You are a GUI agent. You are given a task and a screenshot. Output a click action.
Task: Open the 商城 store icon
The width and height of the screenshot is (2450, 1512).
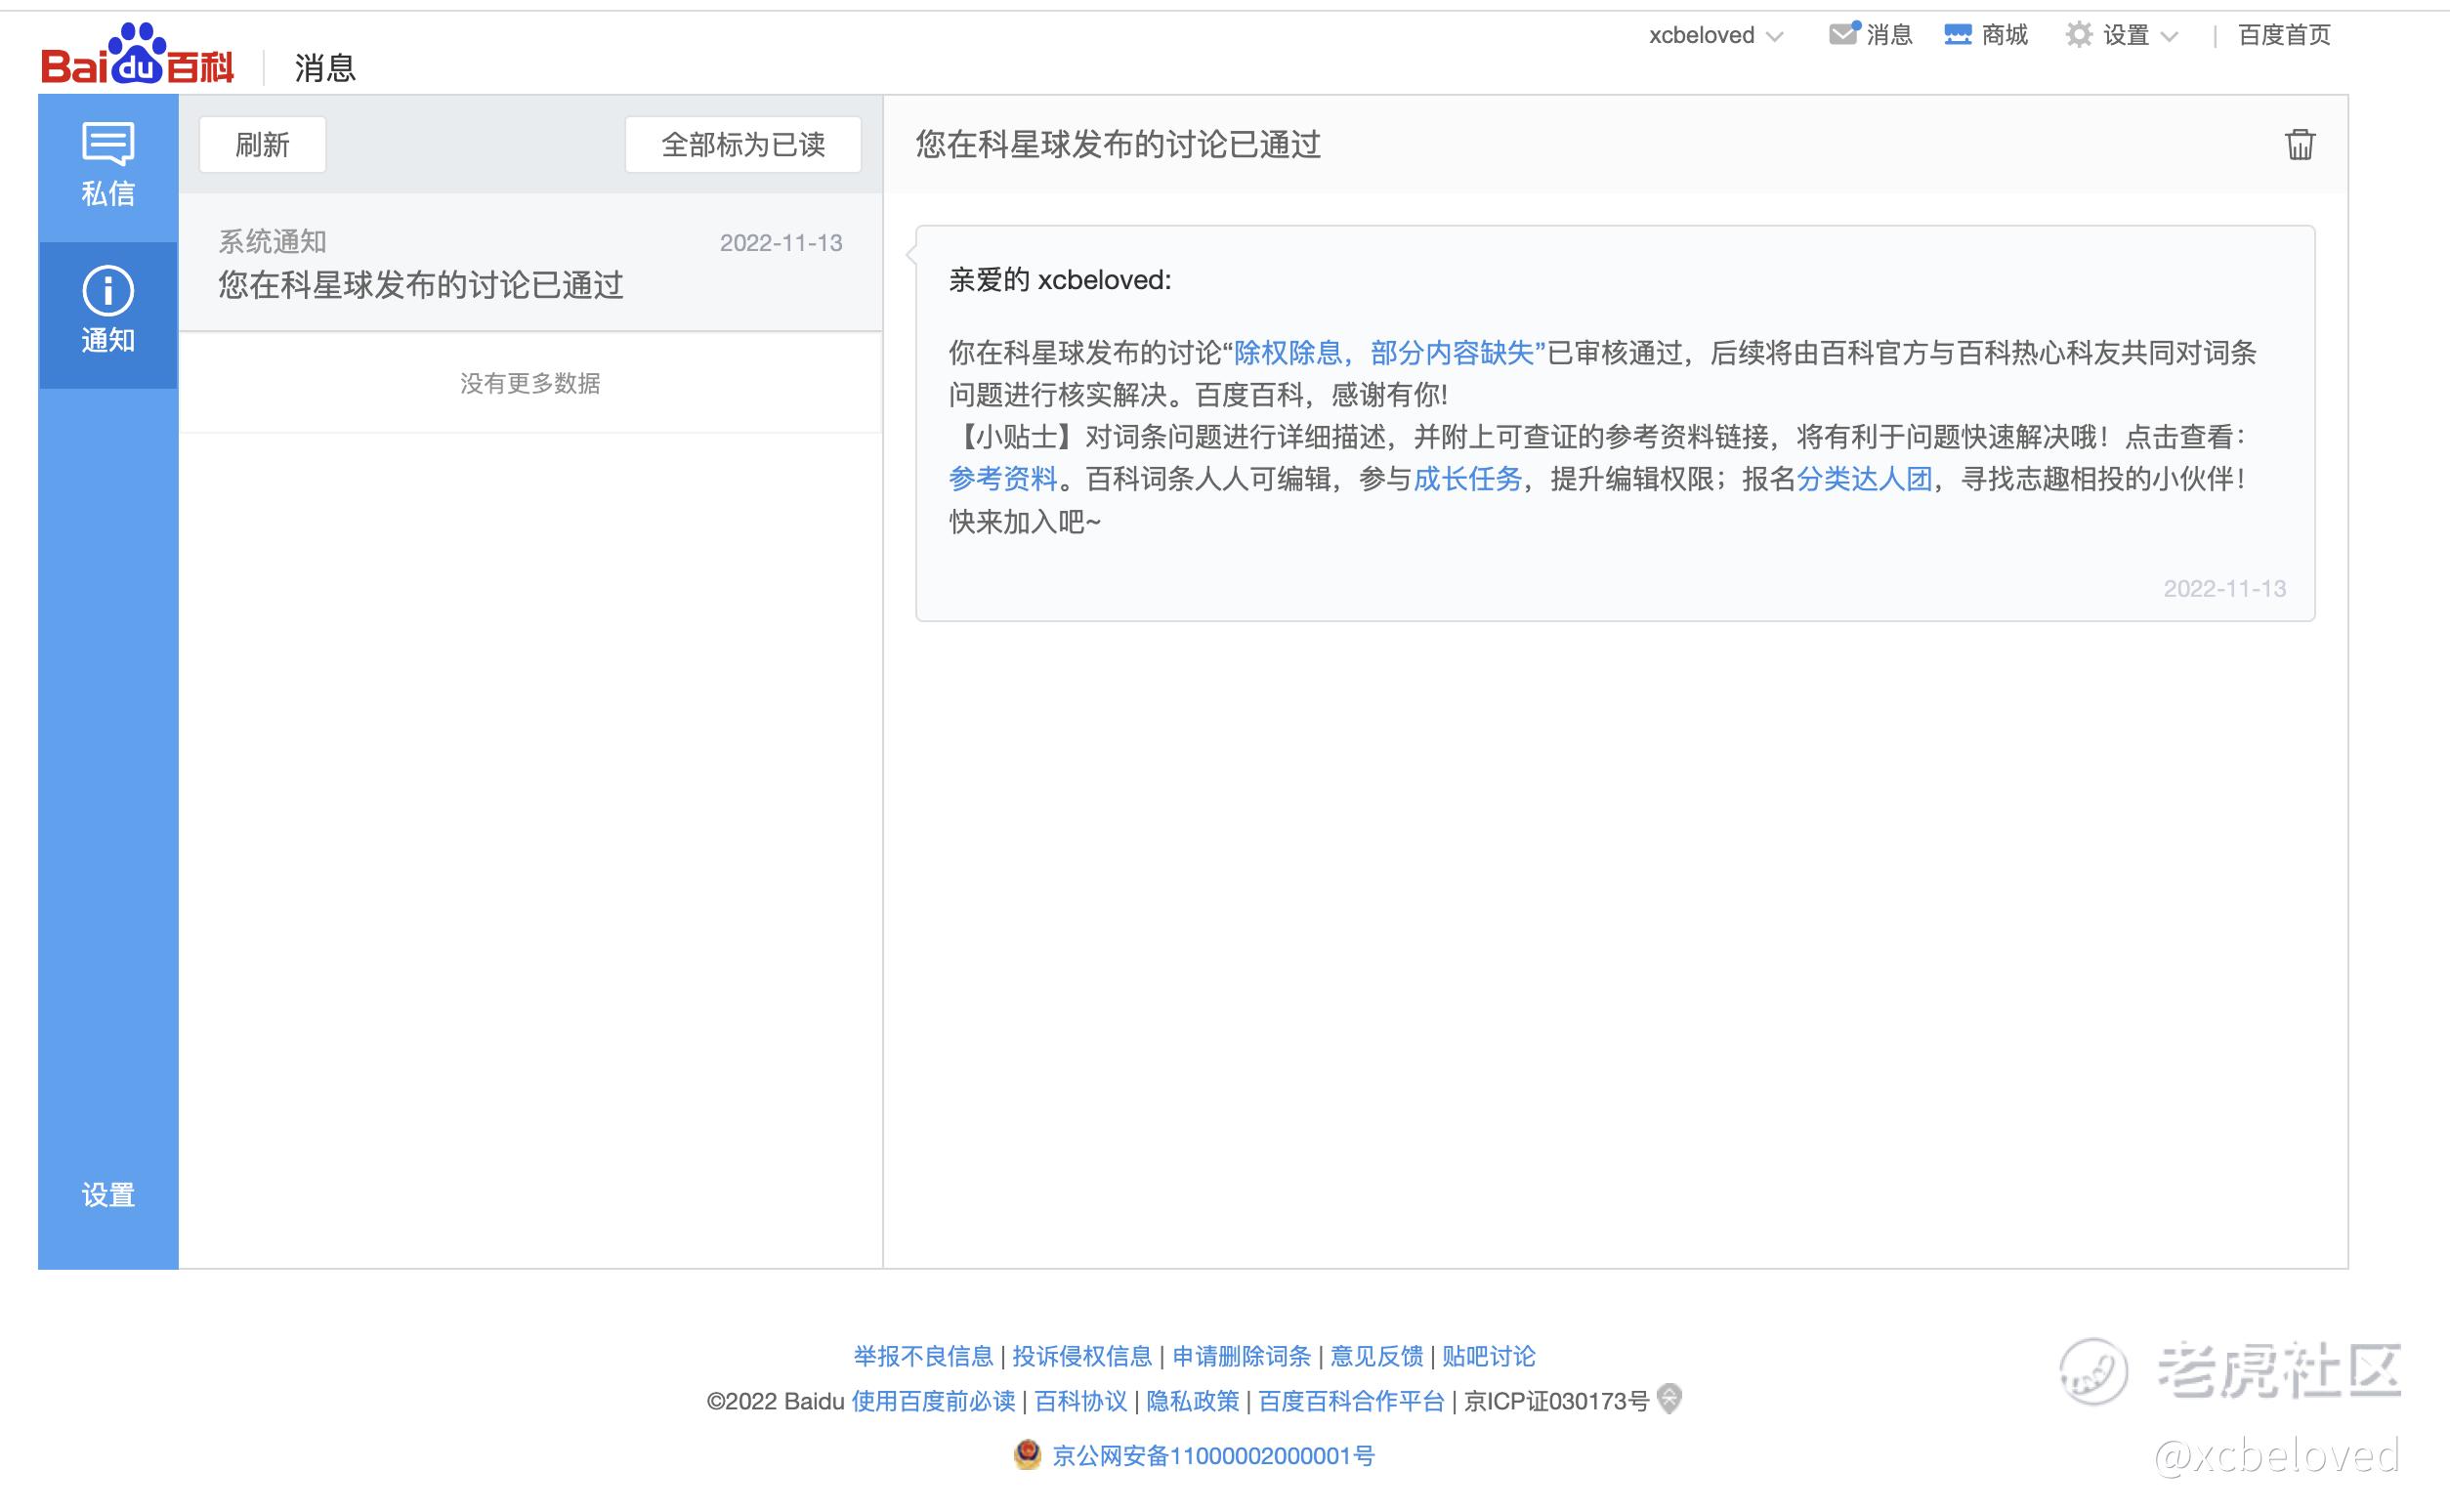[x=1957, y=35]
